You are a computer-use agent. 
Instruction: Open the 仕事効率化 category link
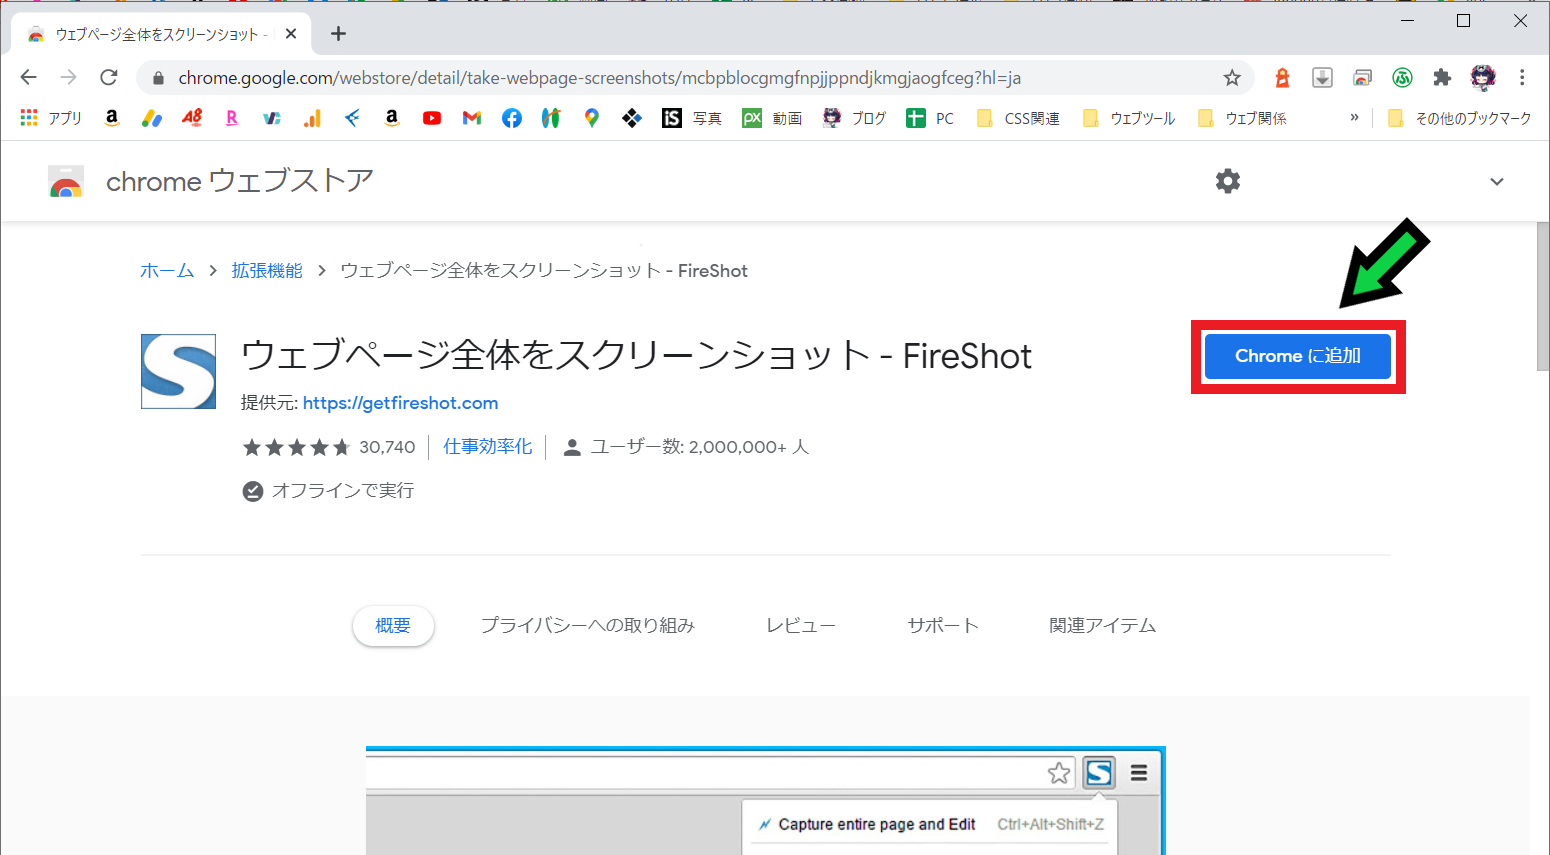point(488,447)
